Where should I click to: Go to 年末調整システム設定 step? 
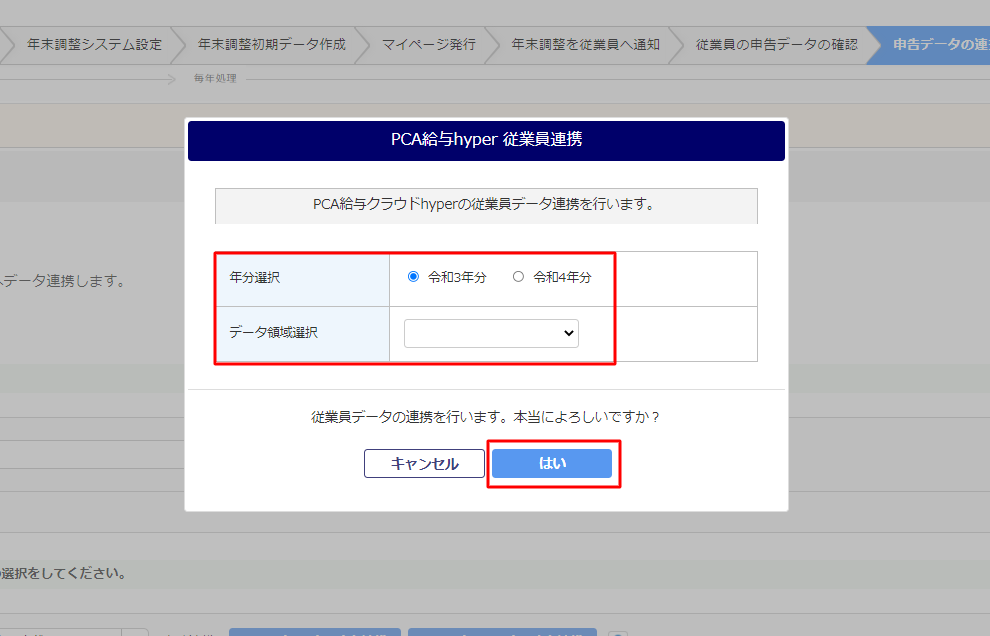[94, 45]
